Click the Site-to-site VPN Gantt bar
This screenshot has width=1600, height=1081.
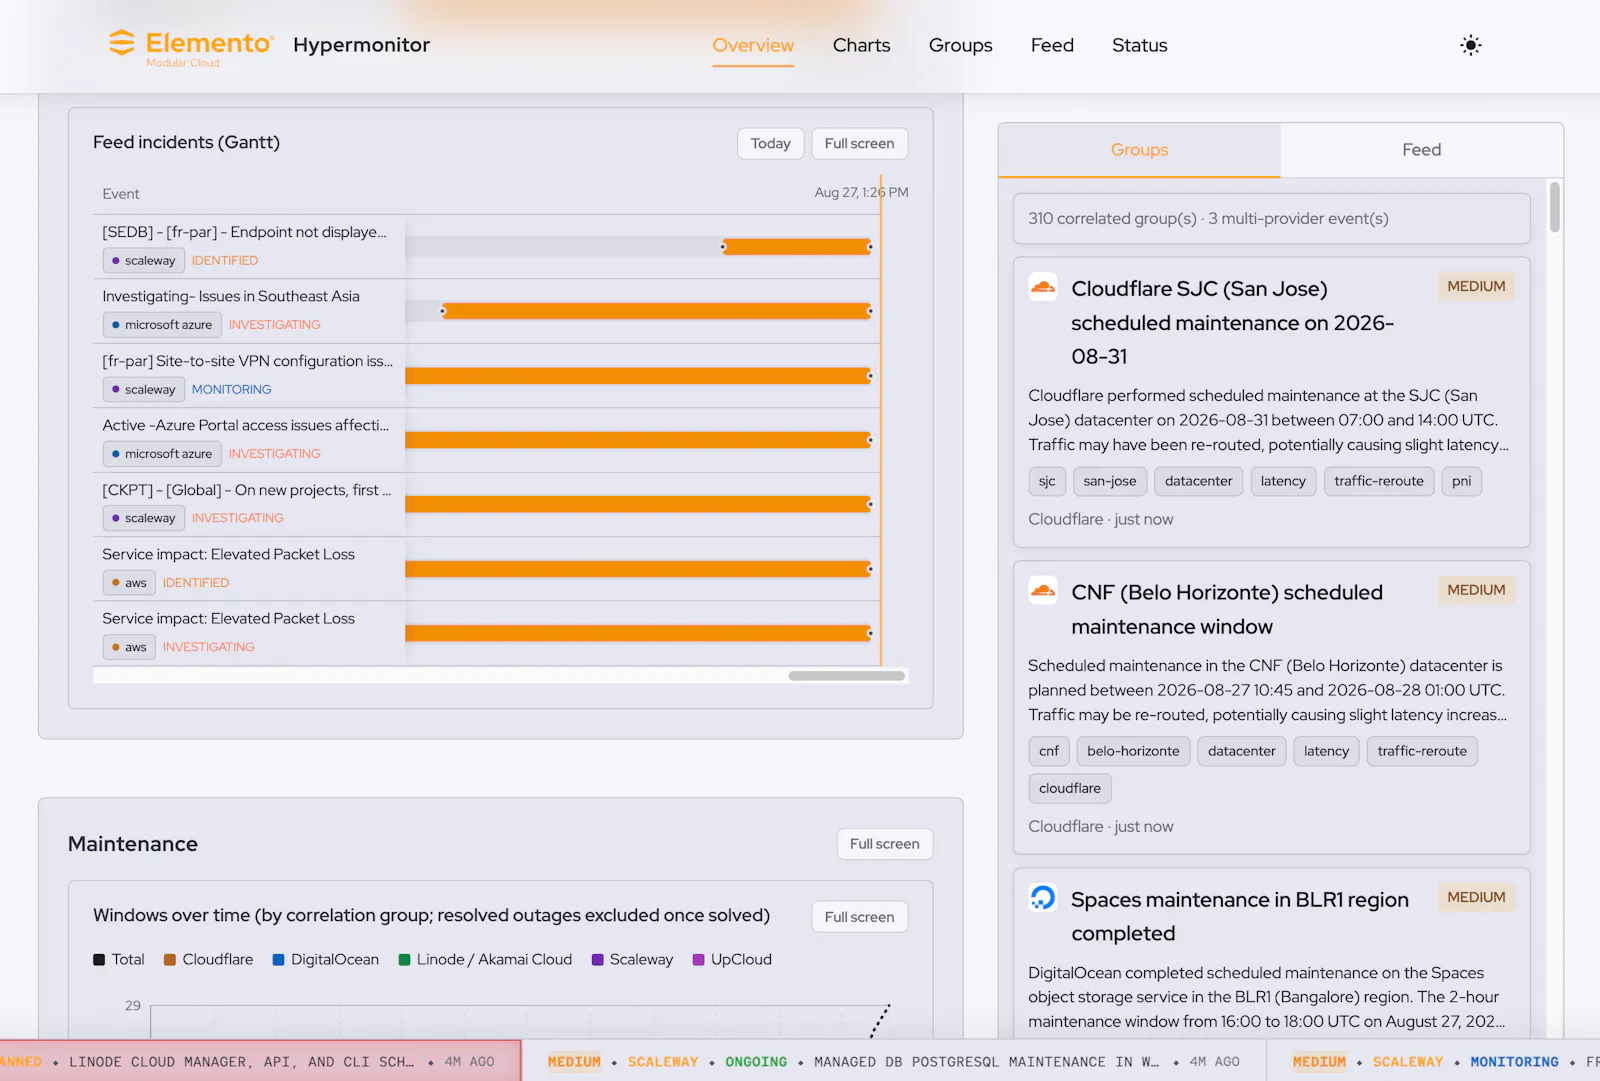tap(638, 376)
